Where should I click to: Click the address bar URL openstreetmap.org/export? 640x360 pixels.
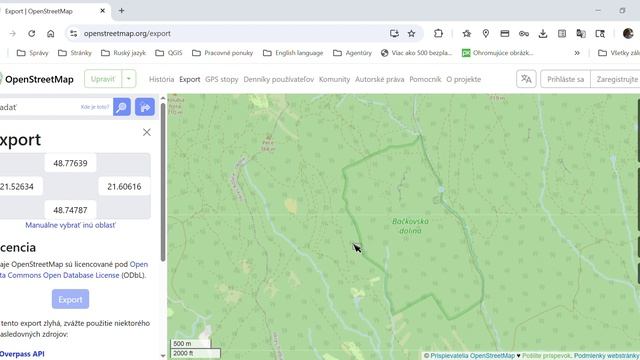[x=127, y=33]
